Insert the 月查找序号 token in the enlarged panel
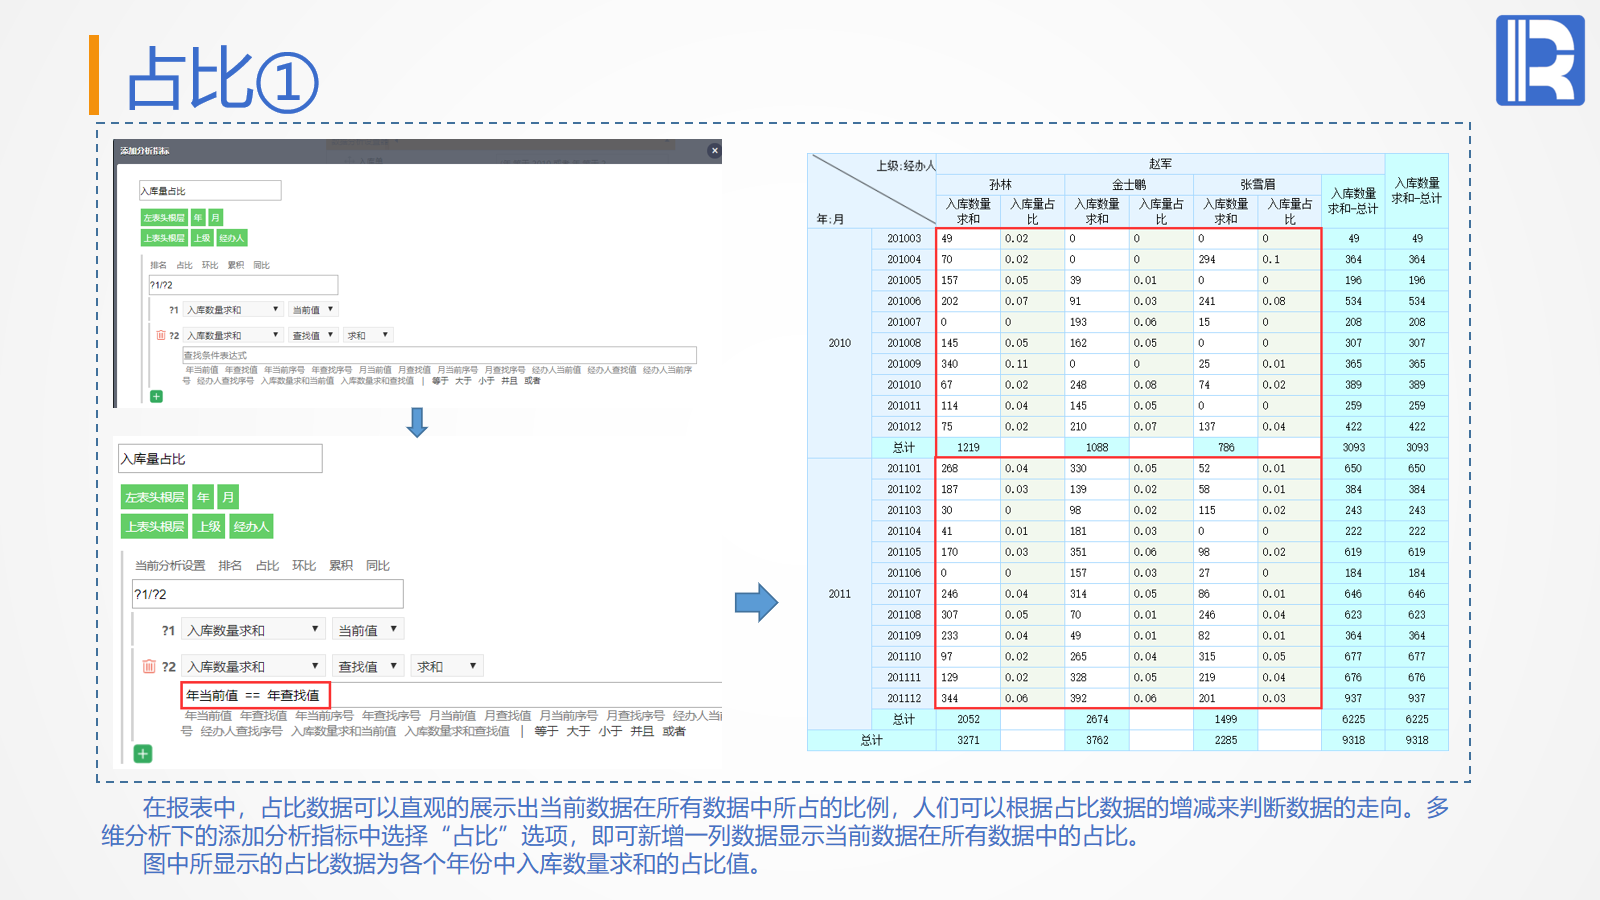 click(x=635, y=716)
